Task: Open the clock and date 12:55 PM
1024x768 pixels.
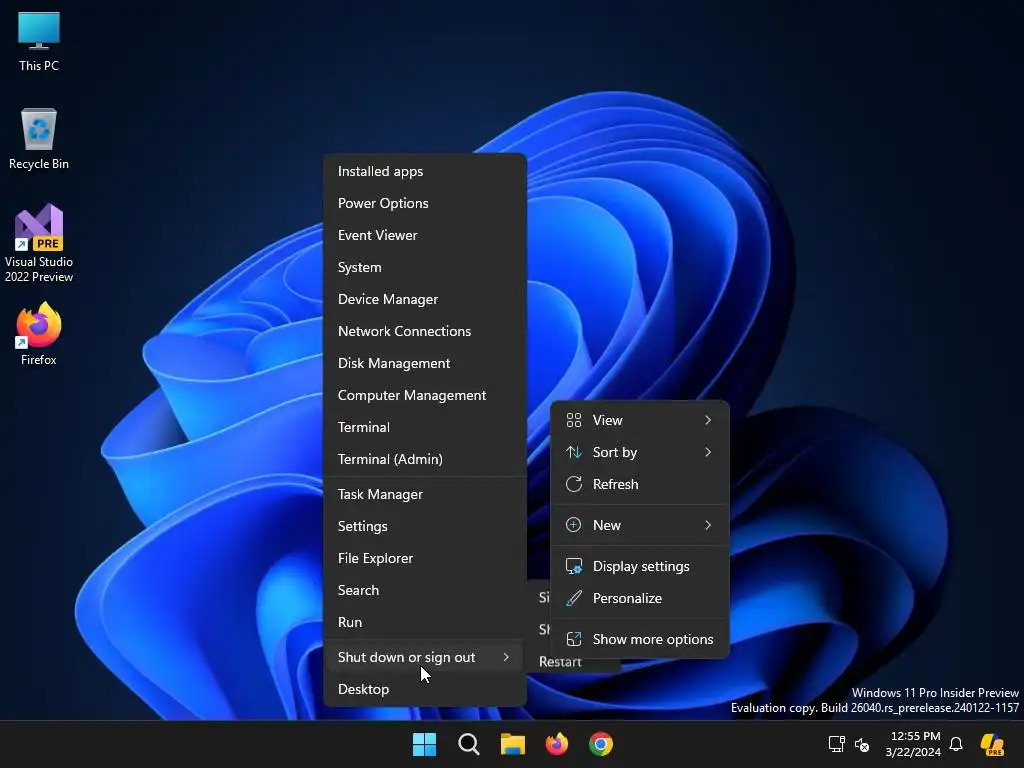Action: pyautogui.click(x=913, y=744)
